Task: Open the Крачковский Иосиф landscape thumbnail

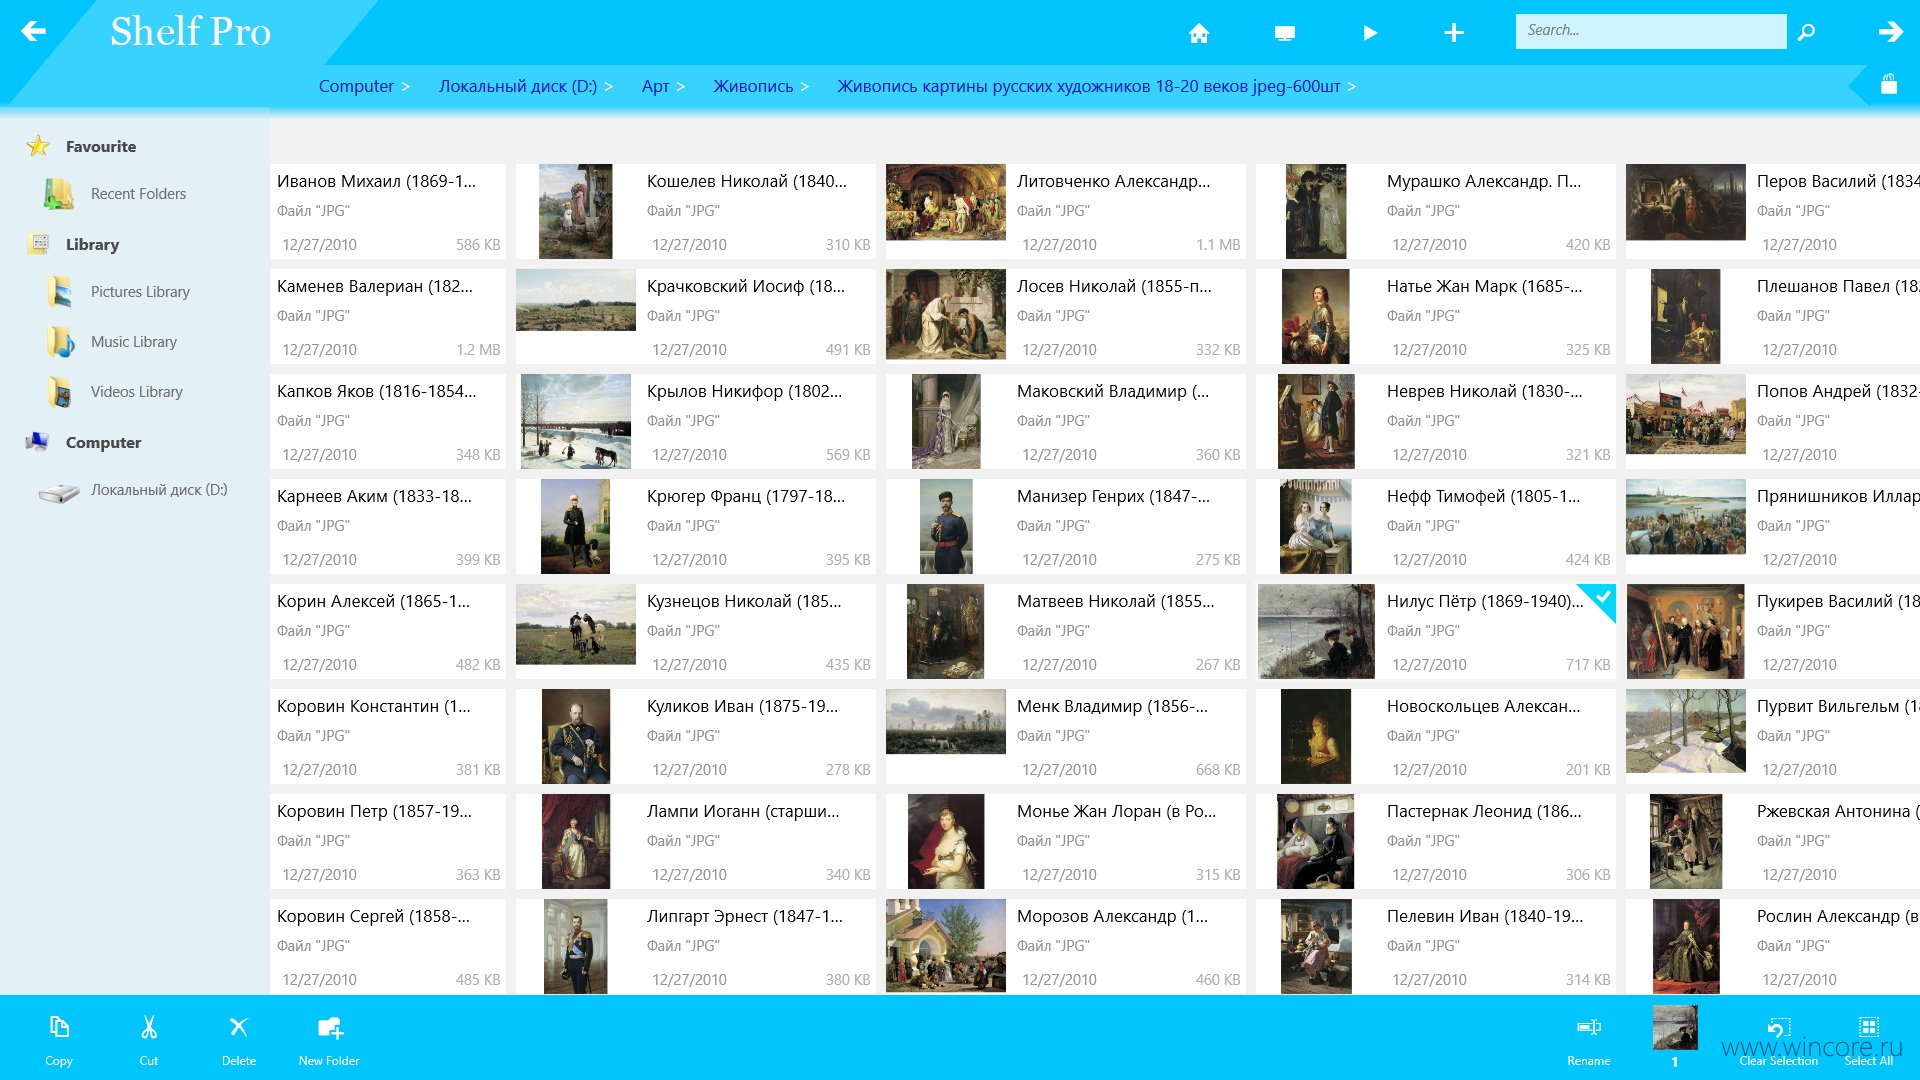Action: point(576,300)
